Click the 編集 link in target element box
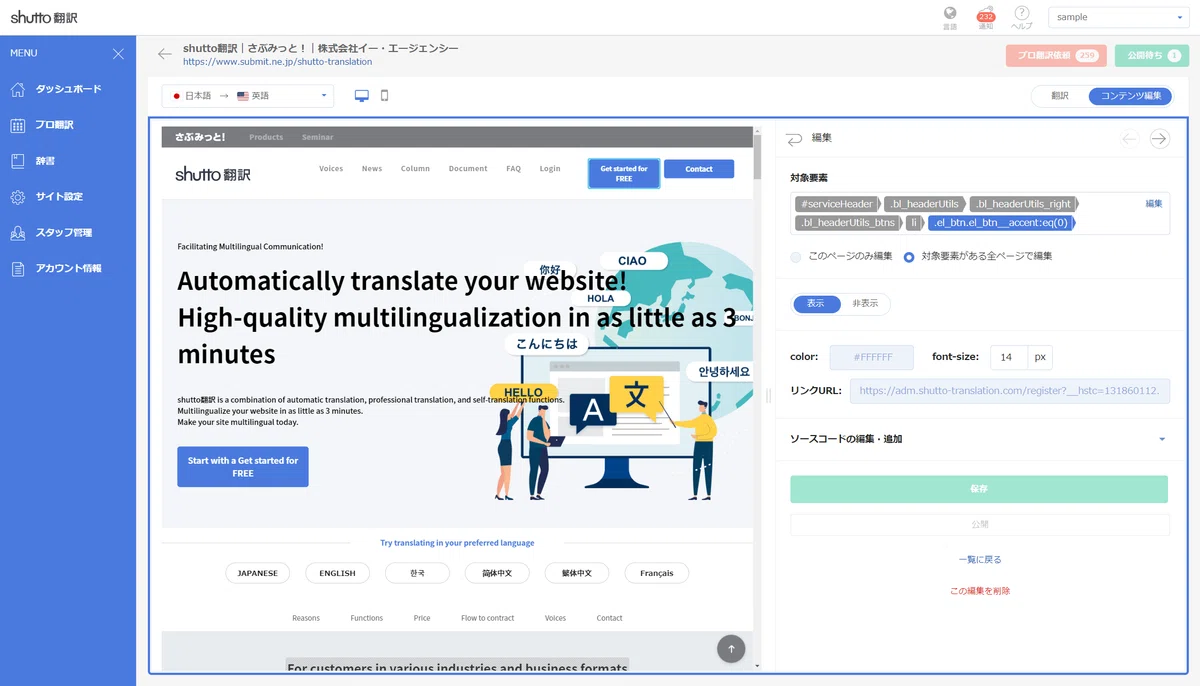The image size is (1200, 686). click(1154, 204)
